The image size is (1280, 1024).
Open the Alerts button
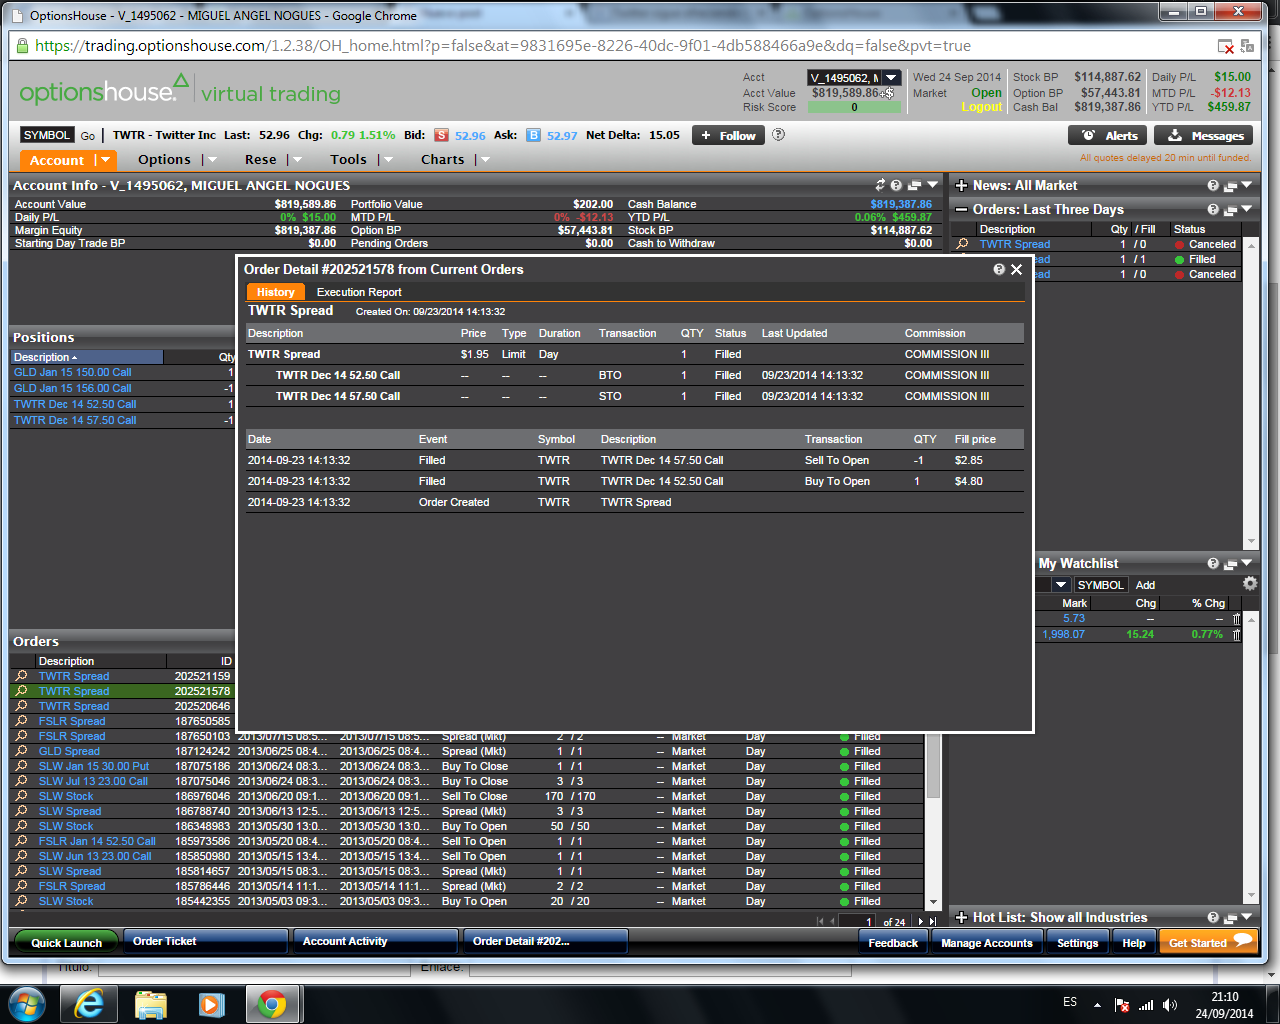1109,135
